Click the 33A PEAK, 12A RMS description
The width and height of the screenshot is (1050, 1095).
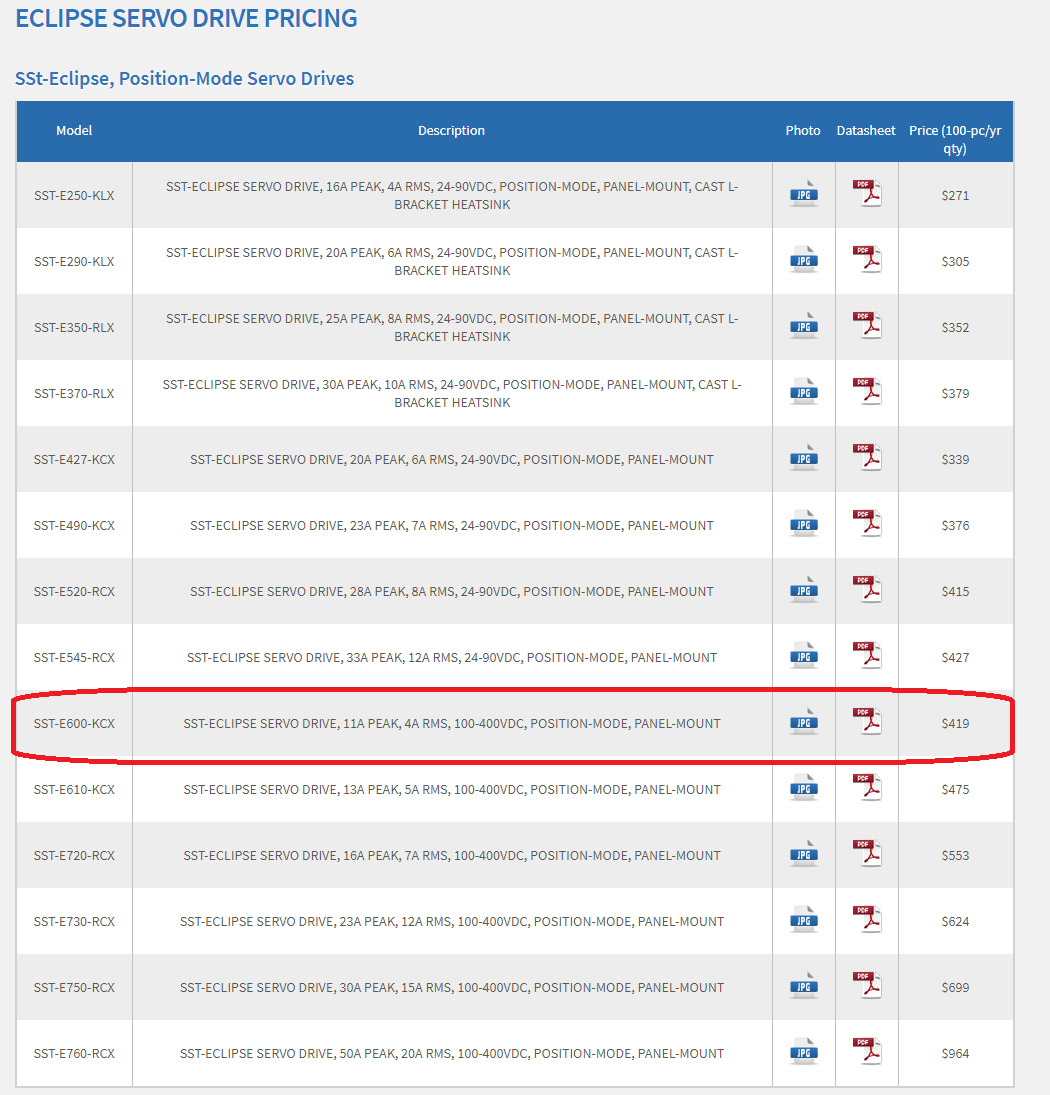[x=452, y=657]
